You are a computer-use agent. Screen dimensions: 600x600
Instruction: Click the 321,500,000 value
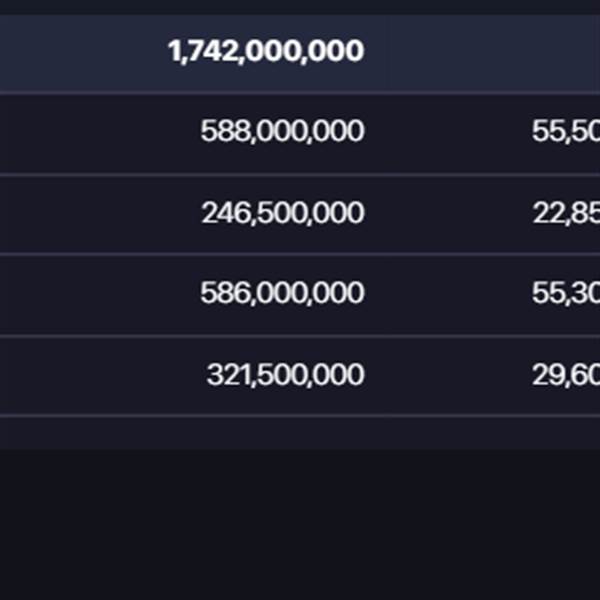(285, 375)
